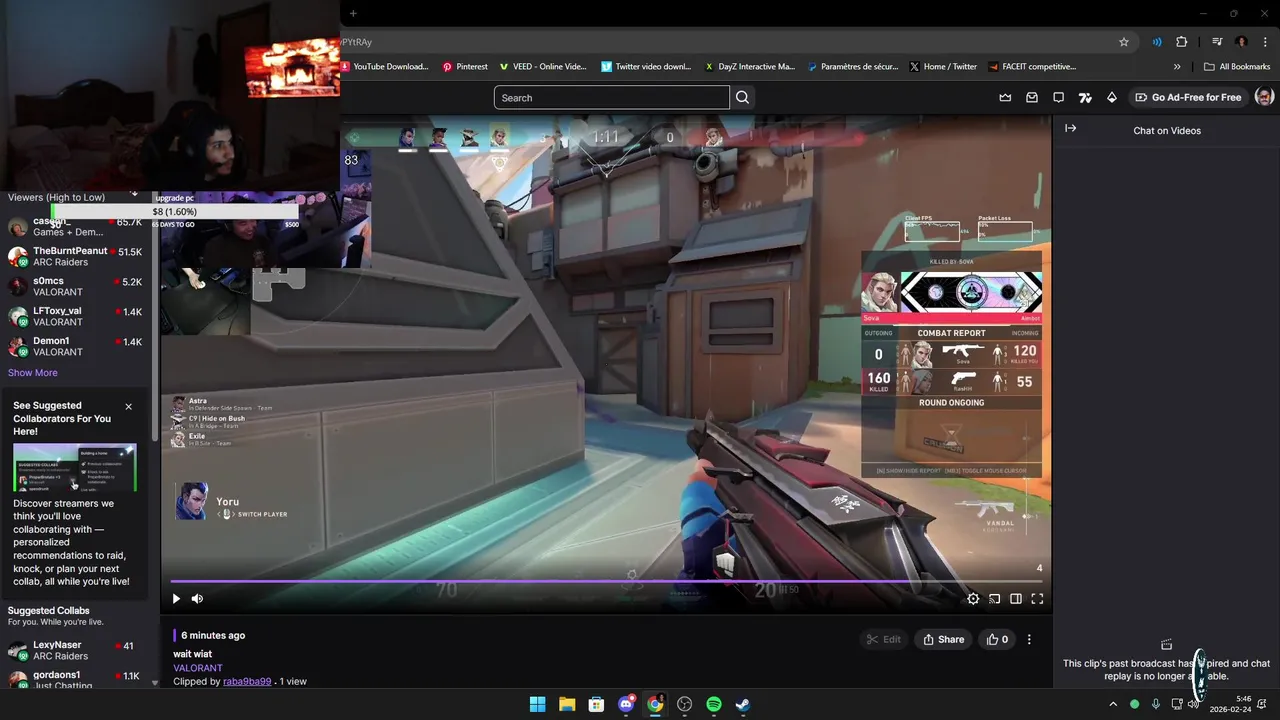1280x720 pixels.
Task: Expand Show More channels
Action: tap(33, 373)
